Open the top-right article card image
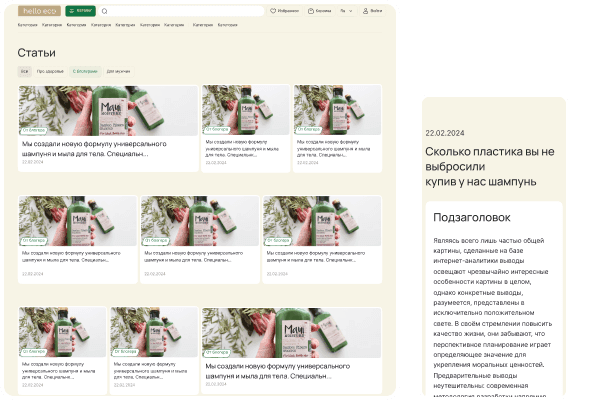 tap(337, 108)
